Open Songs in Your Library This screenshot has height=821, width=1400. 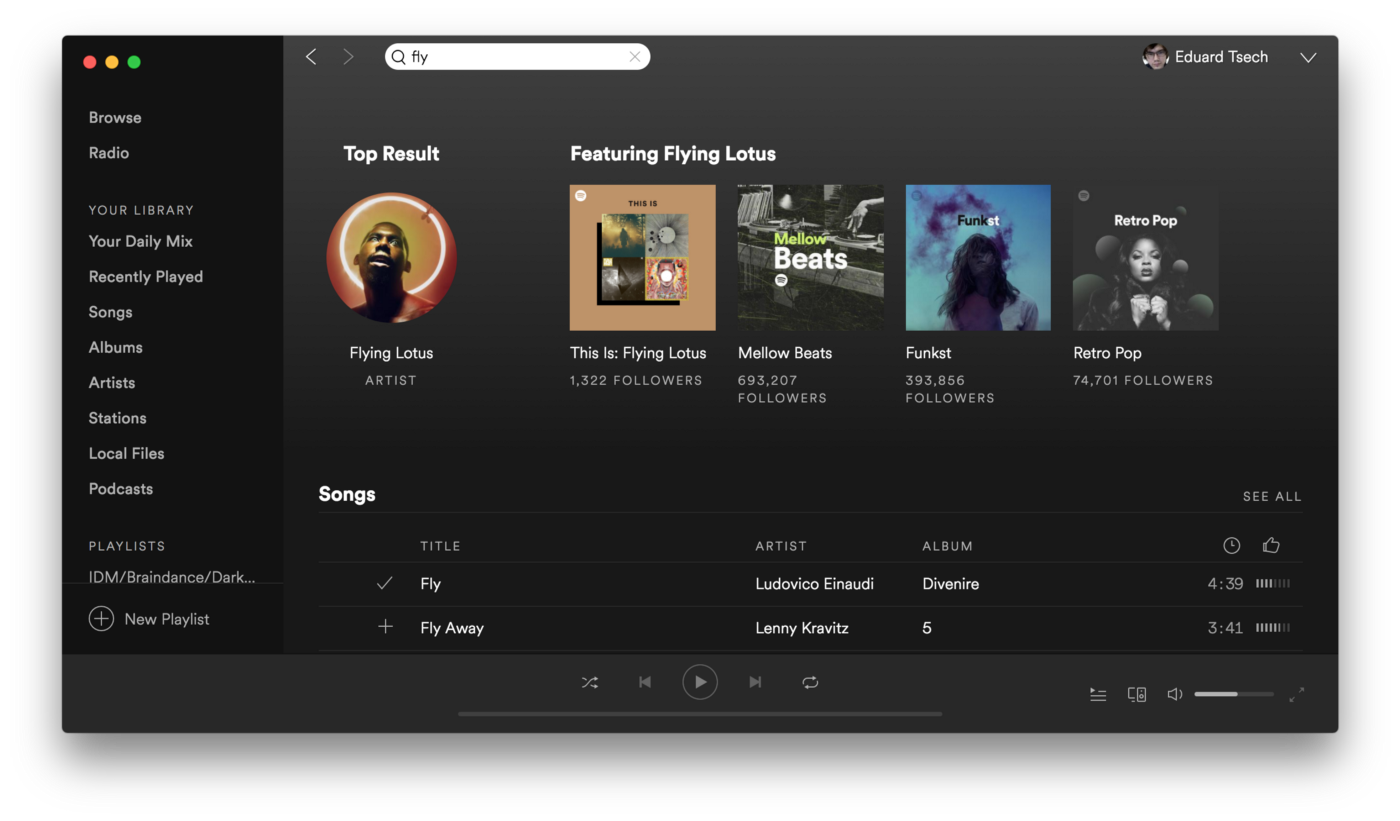[x=110, y=312]
